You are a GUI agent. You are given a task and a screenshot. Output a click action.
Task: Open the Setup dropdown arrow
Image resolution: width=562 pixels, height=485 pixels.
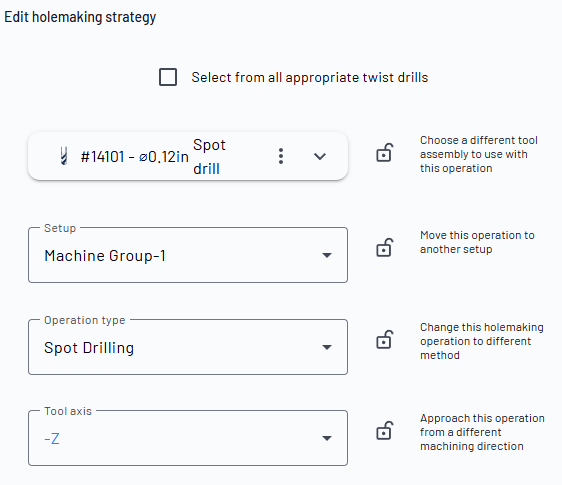pos(327,255)
